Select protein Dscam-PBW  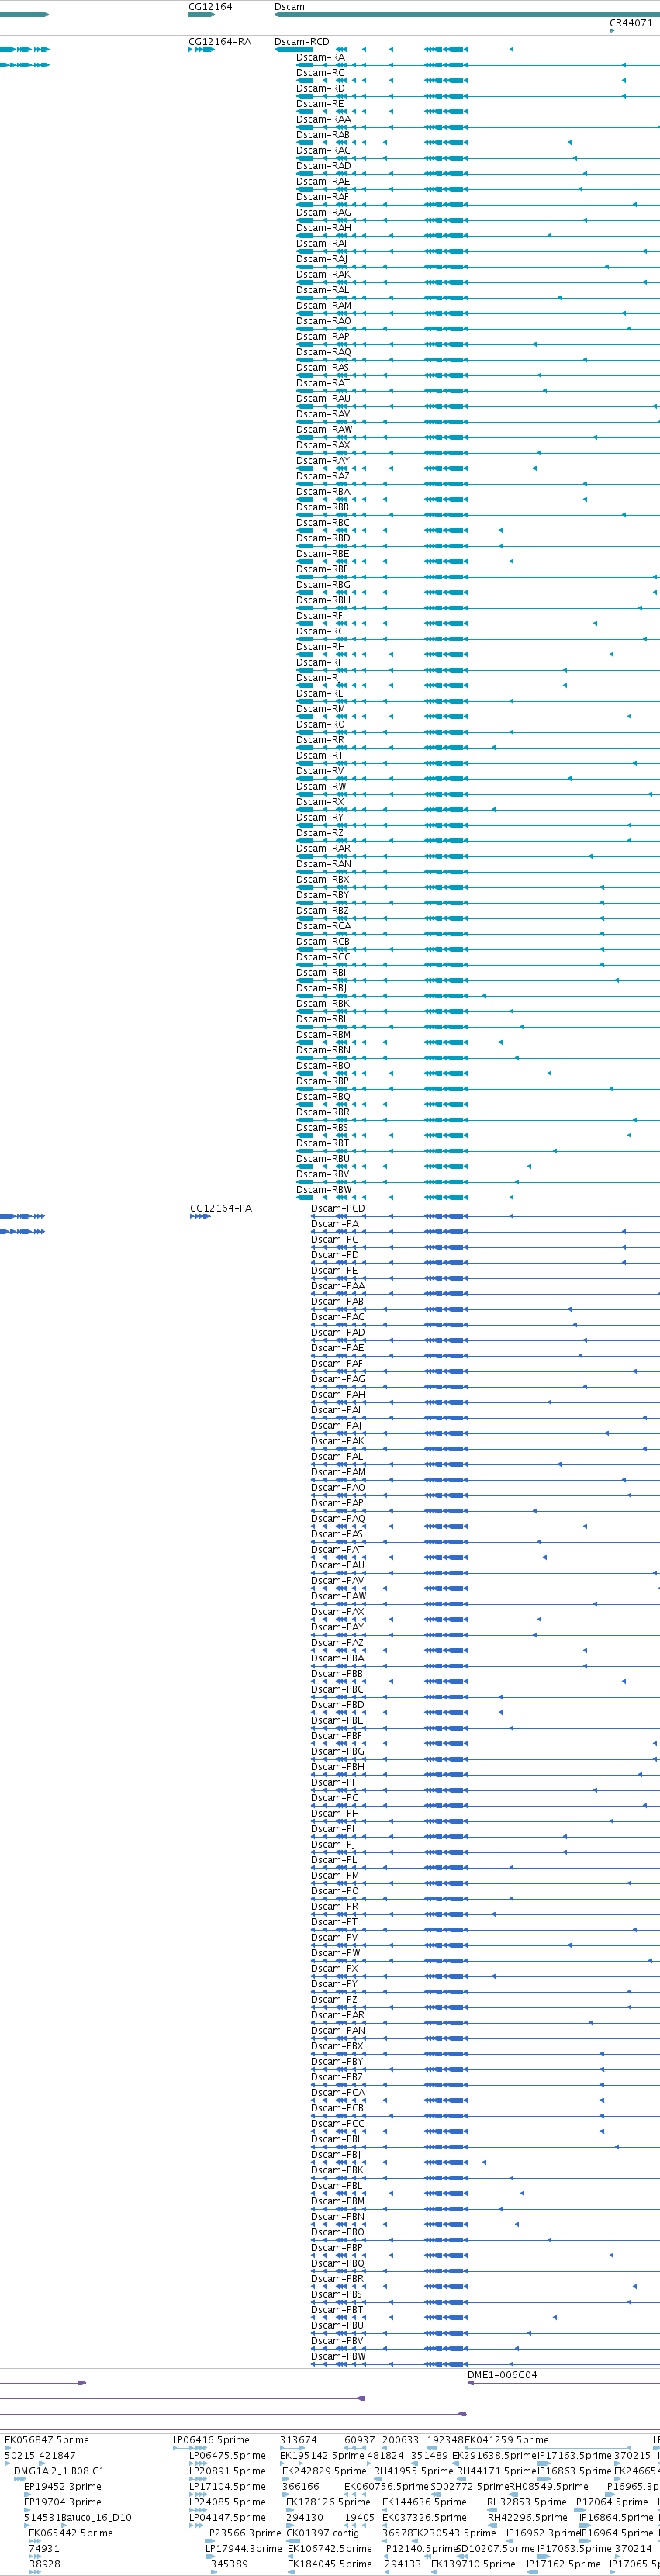[339, 2357]
